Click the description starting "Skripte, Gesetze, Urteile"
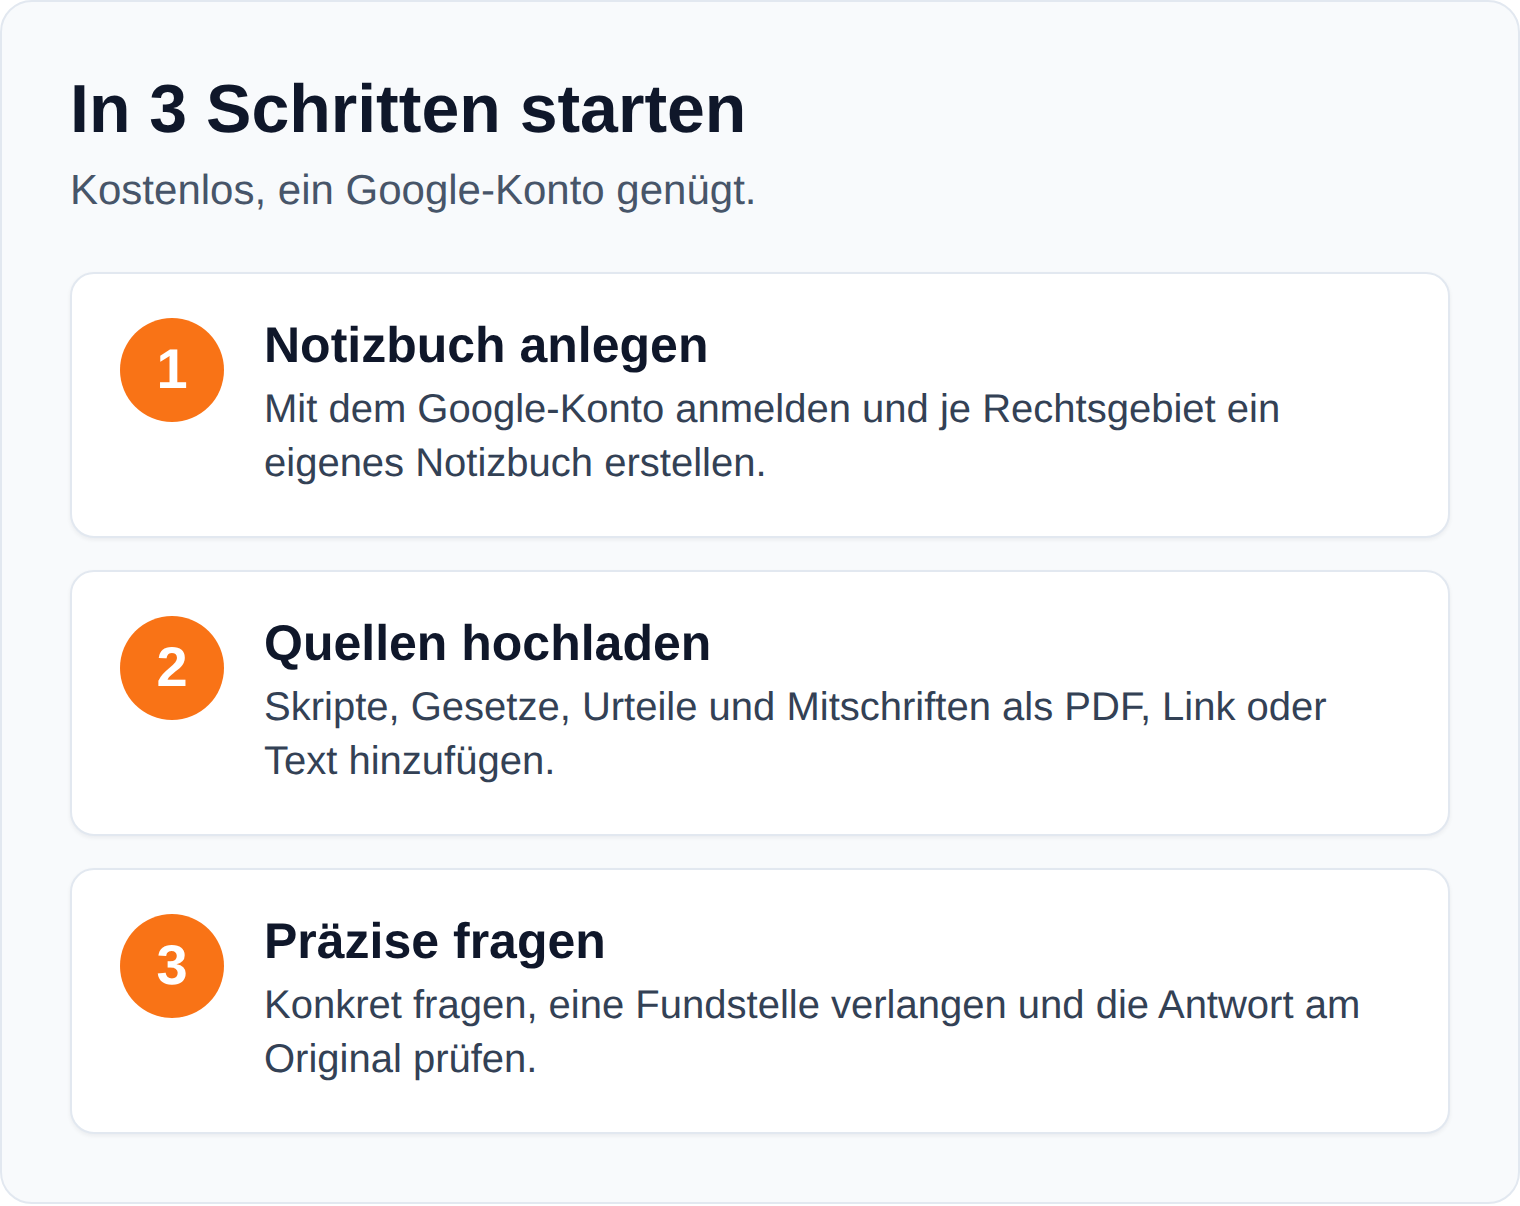1520x1206 pixels. click(795, 734)
